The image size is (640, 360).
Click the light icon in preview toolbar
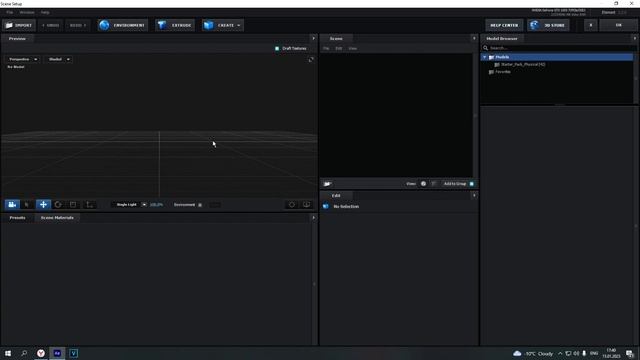(292, 204)
